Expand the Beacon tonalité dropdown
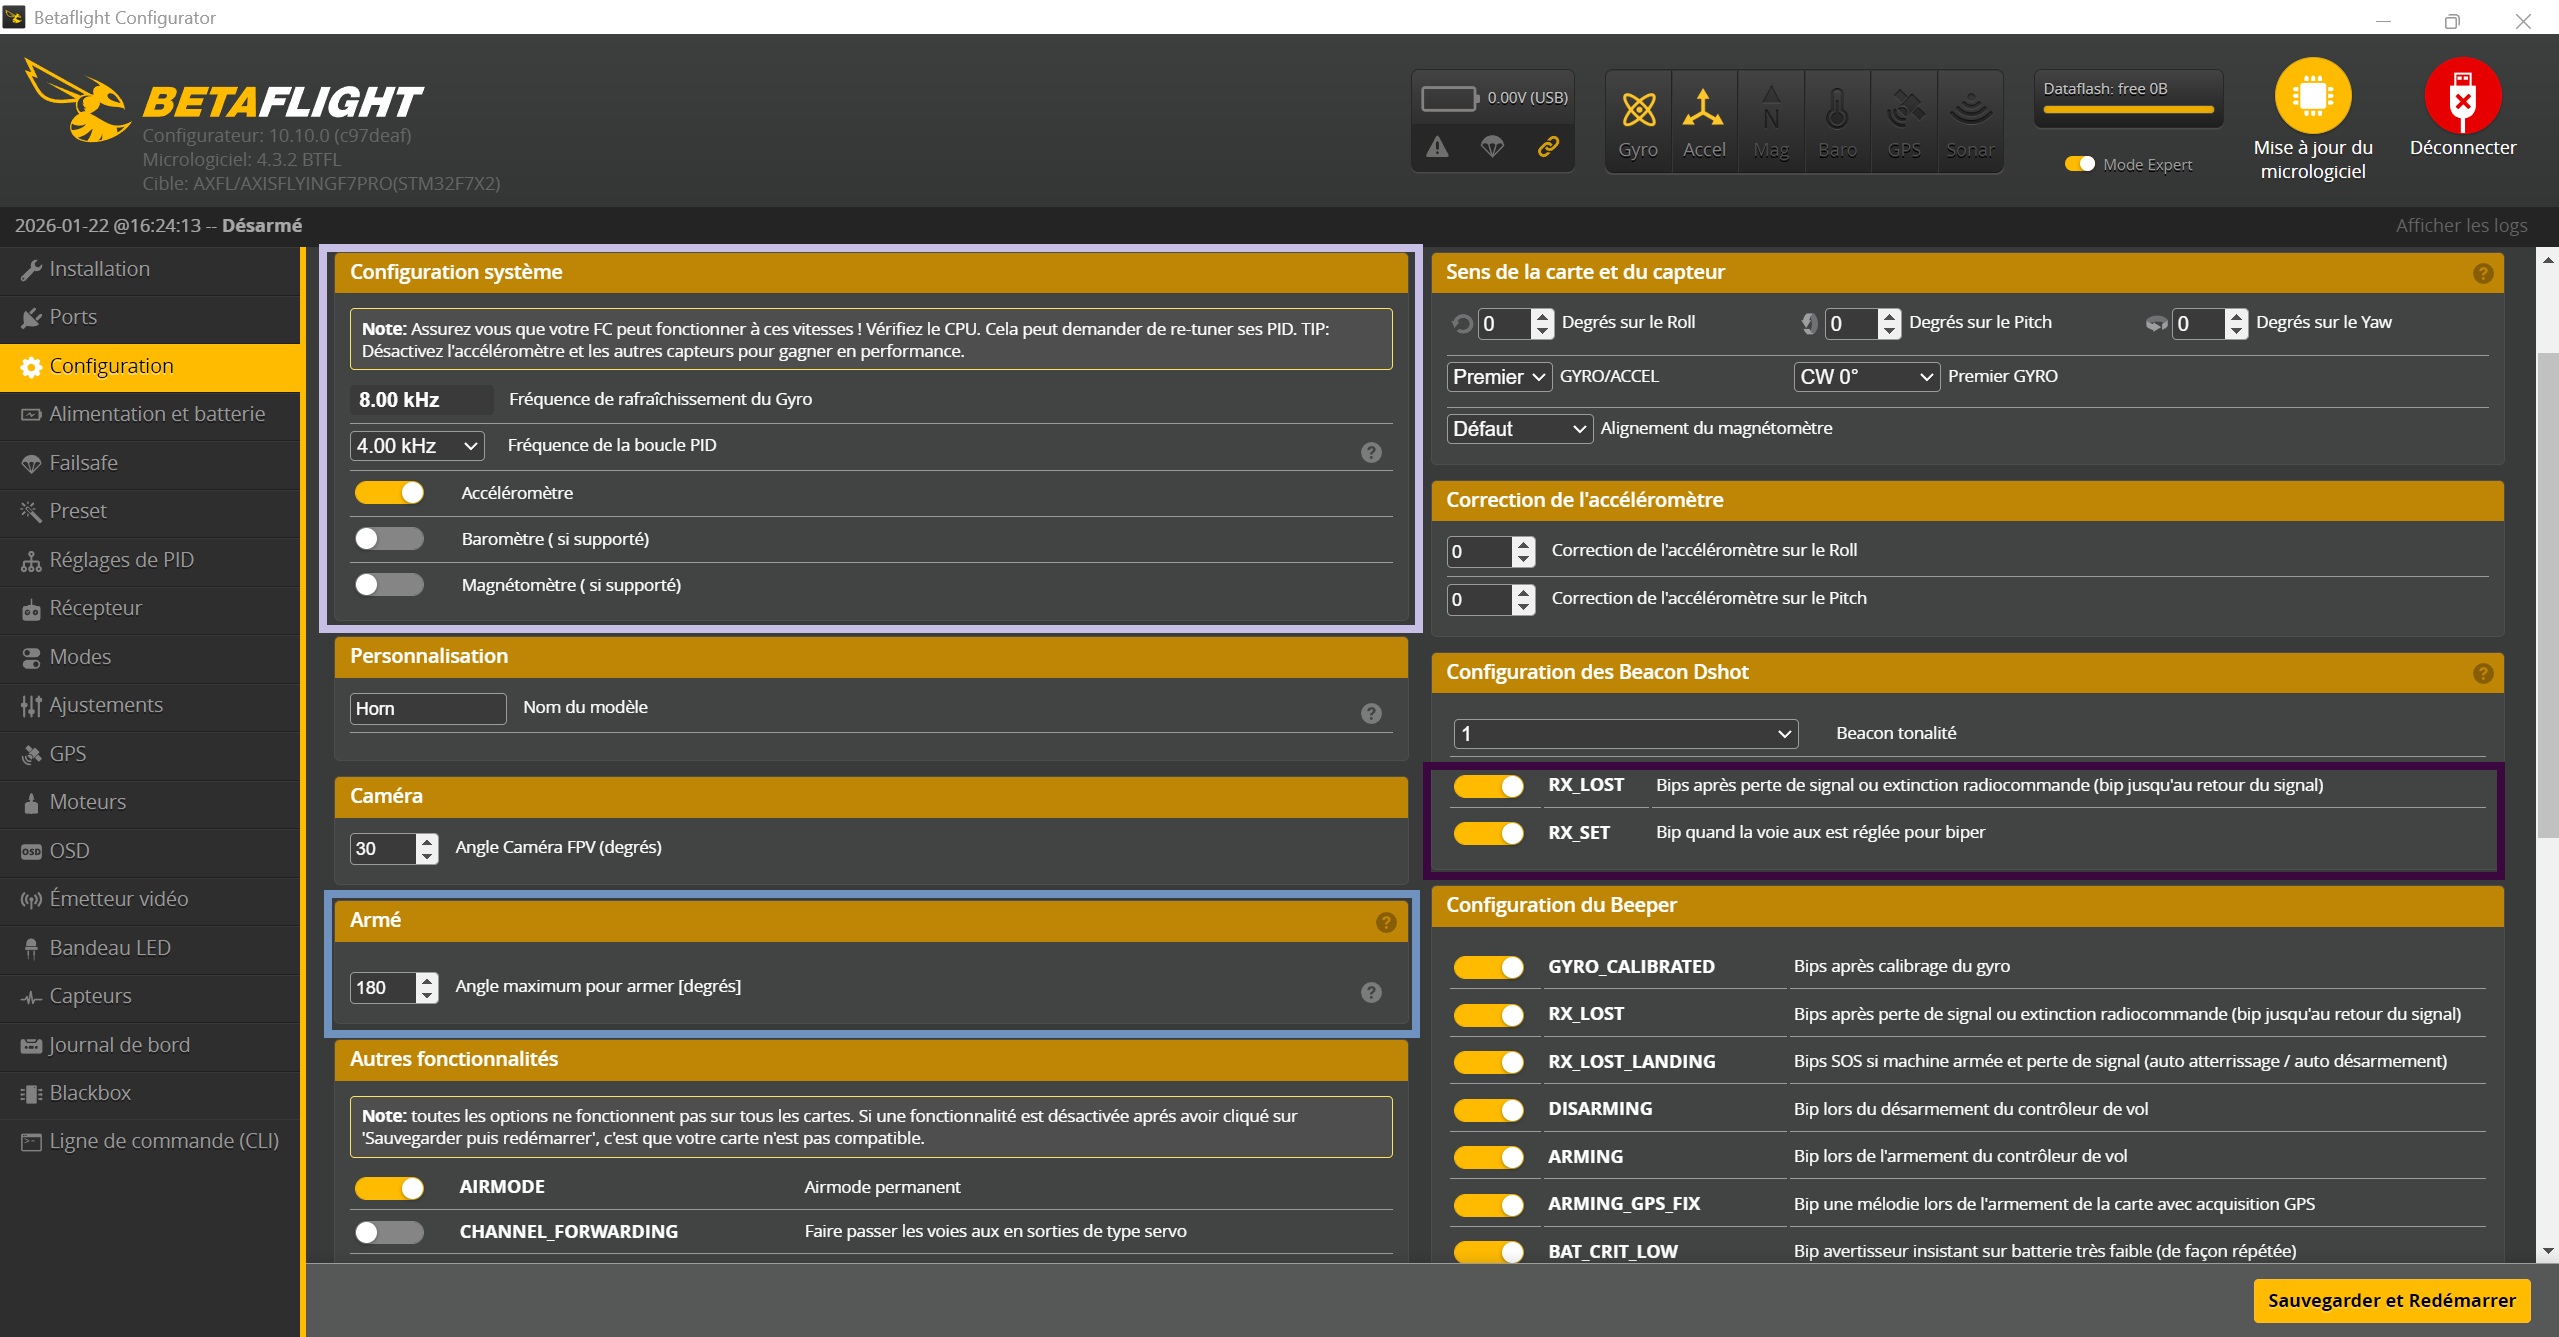The width and height of the screenshot is (2559, 1337). click(x=1625, y=734)
